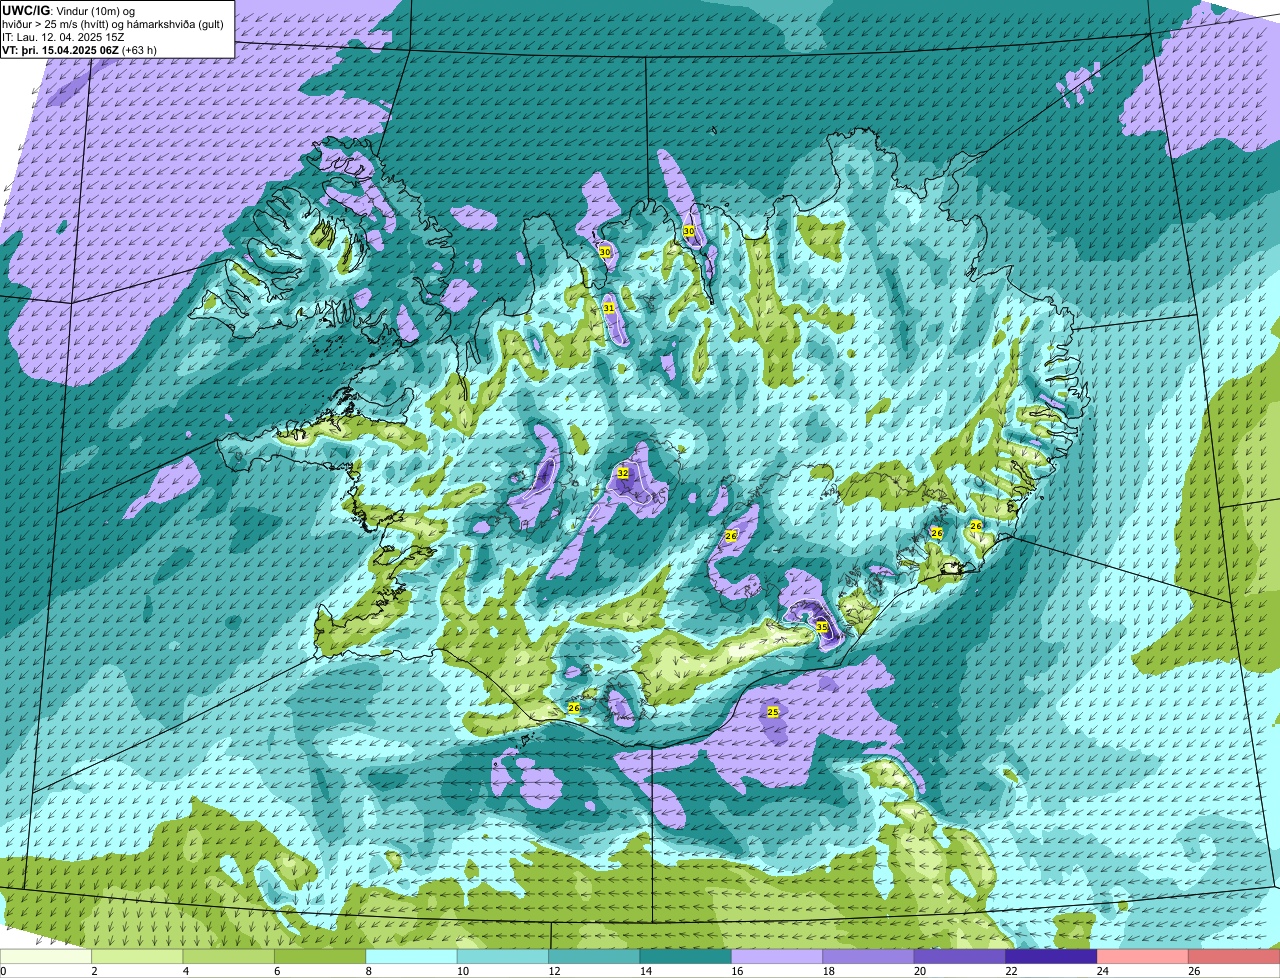Click legend scale value 2

94,971
